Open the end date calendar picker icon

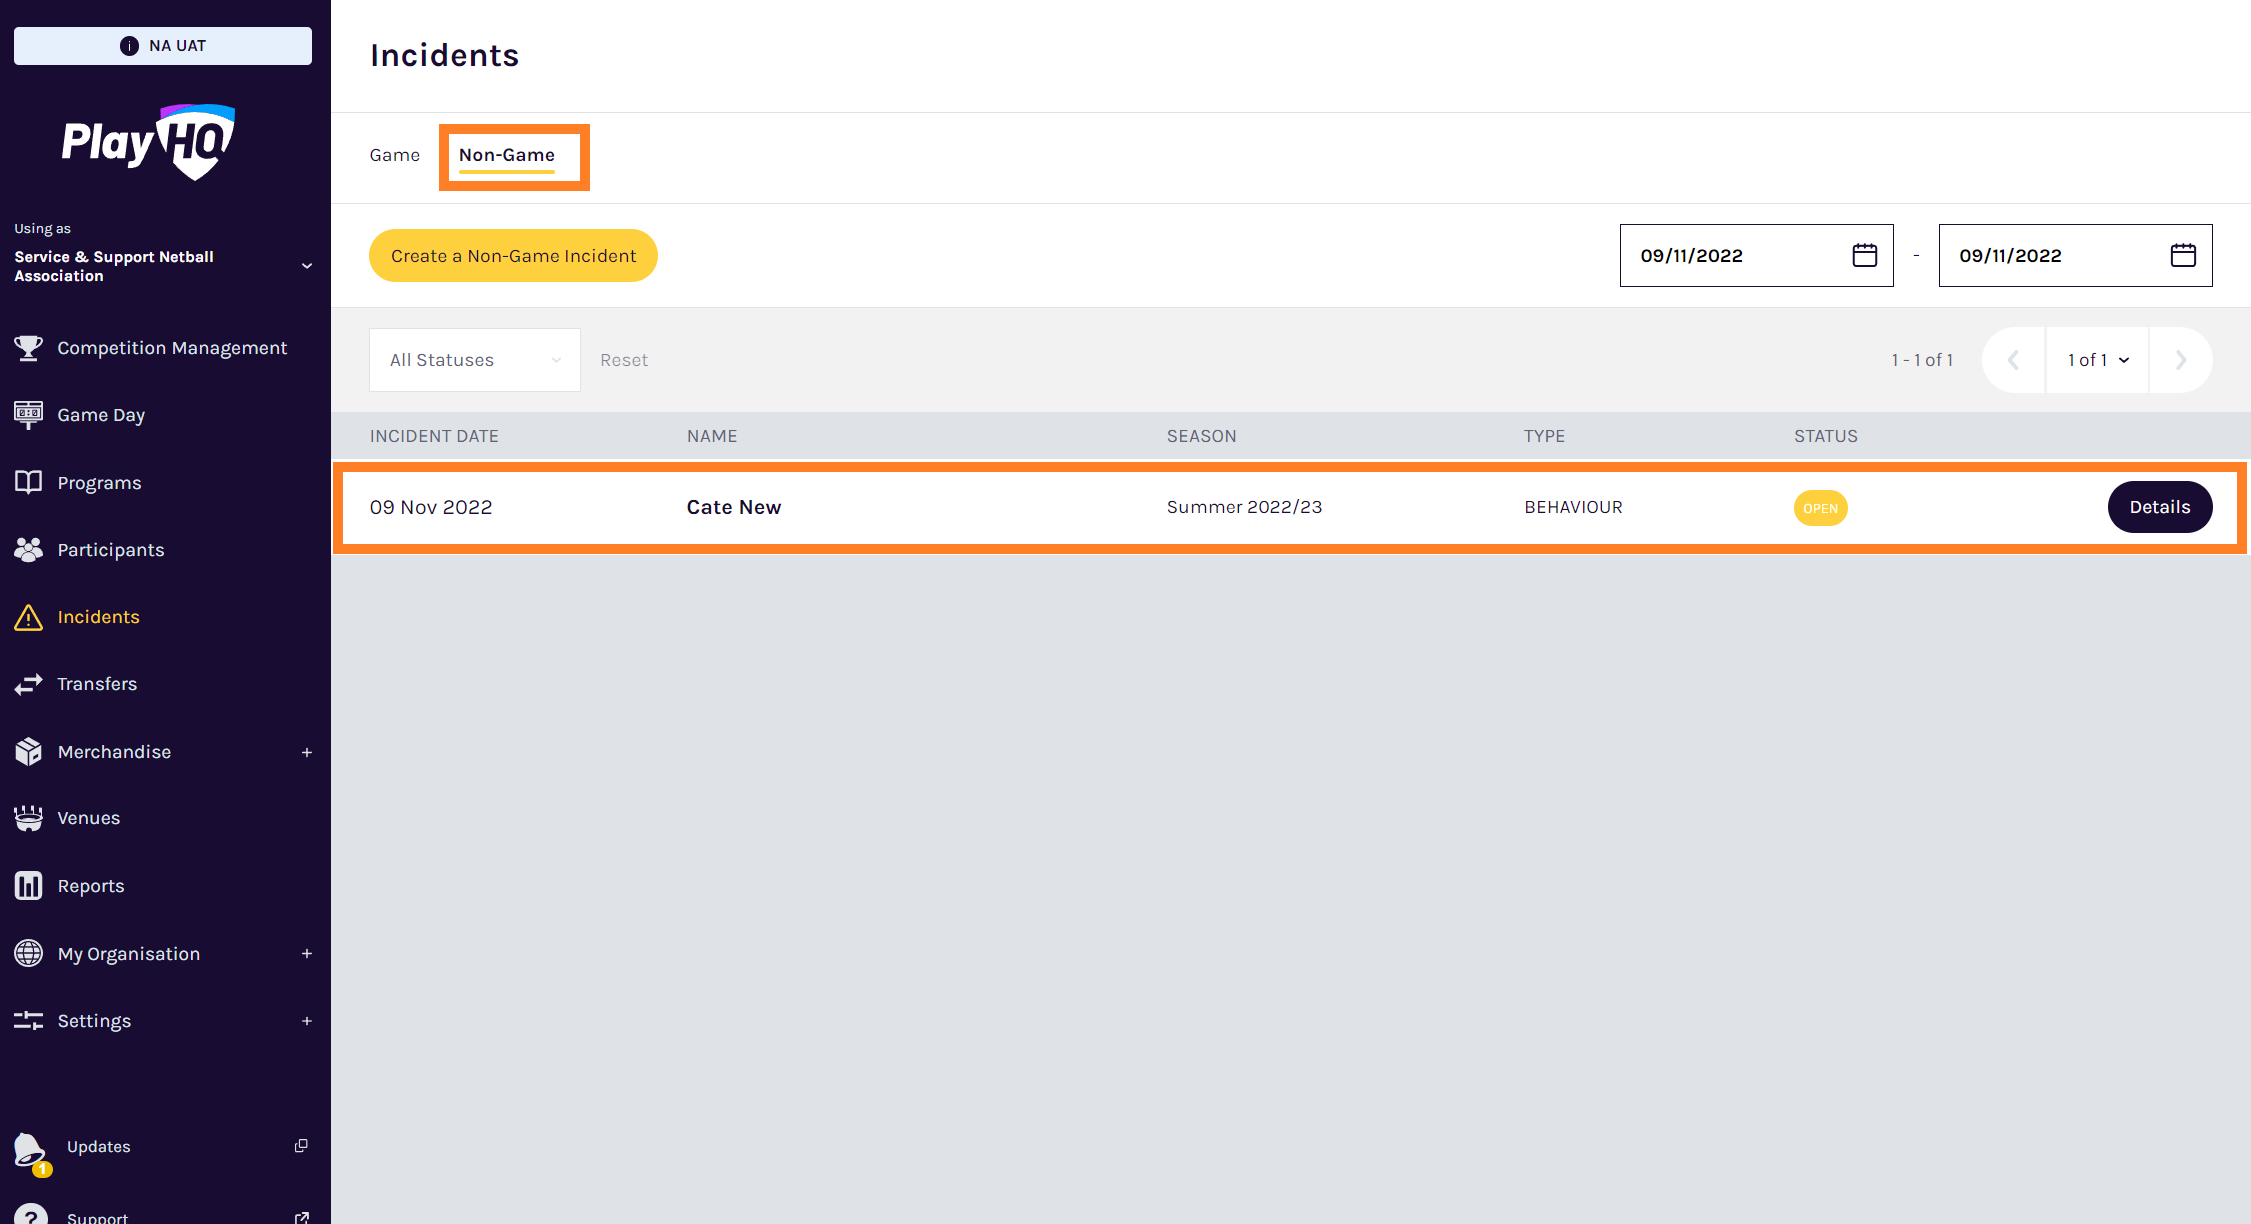pos(2183,255)
